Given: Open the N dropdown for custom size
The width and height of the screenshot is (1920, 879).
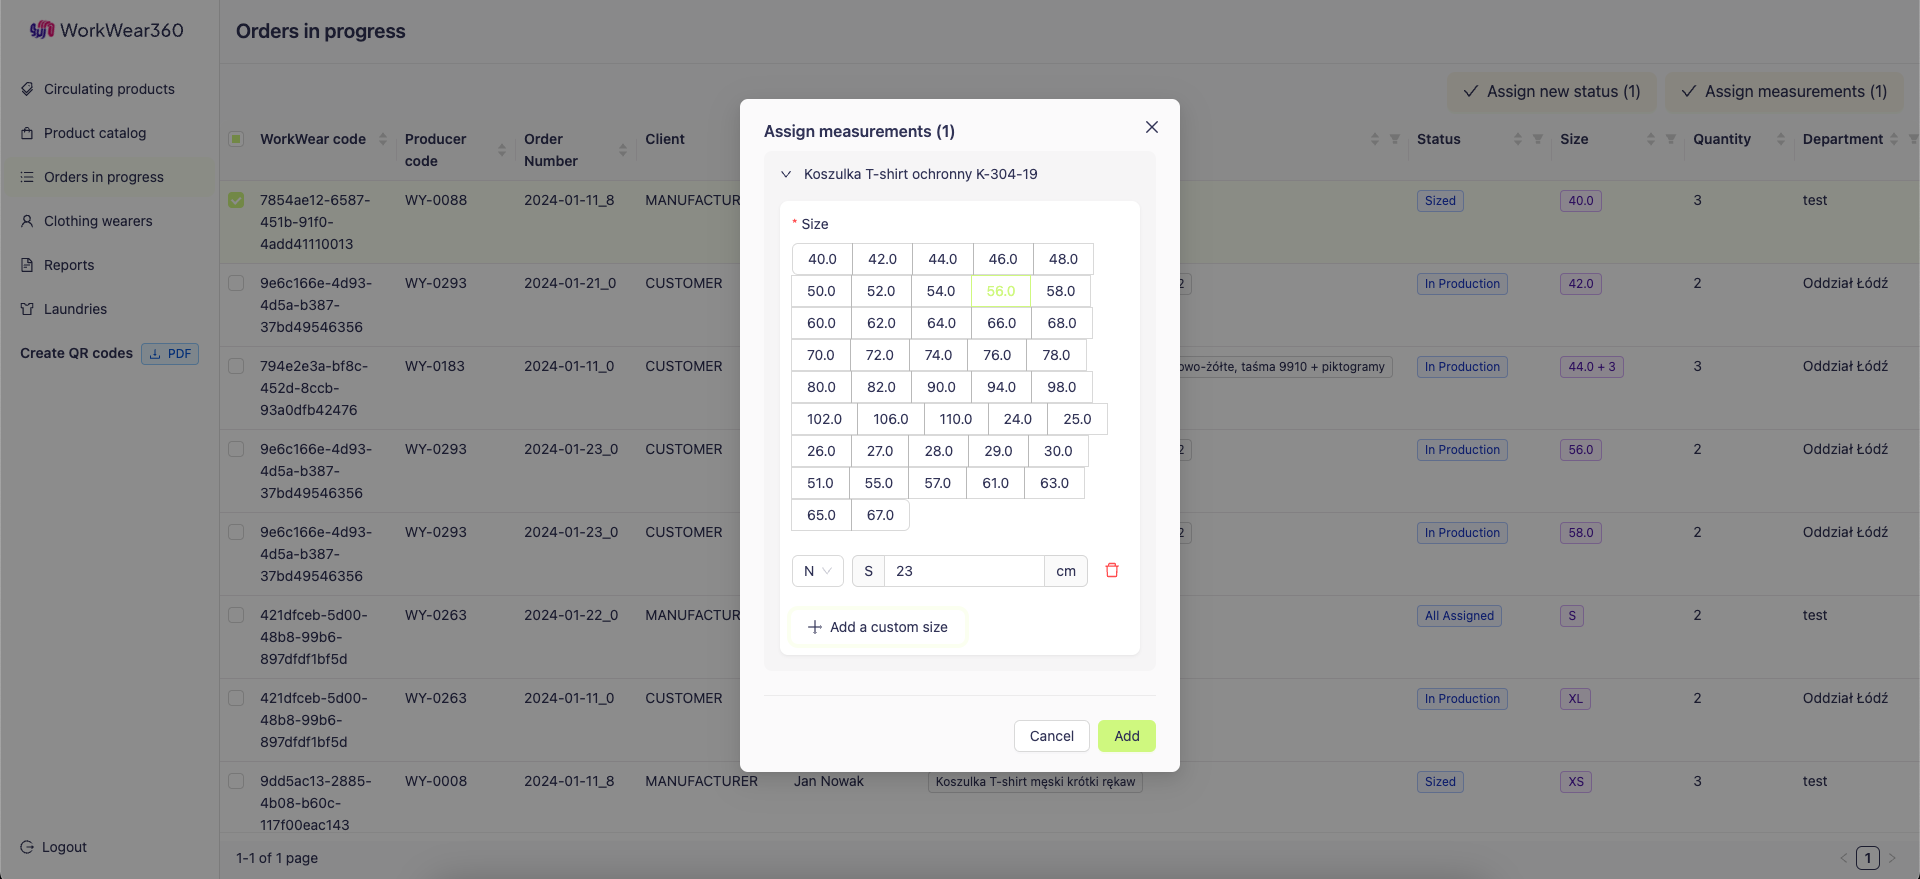Looking at the screenshot, I should point(817,571).
